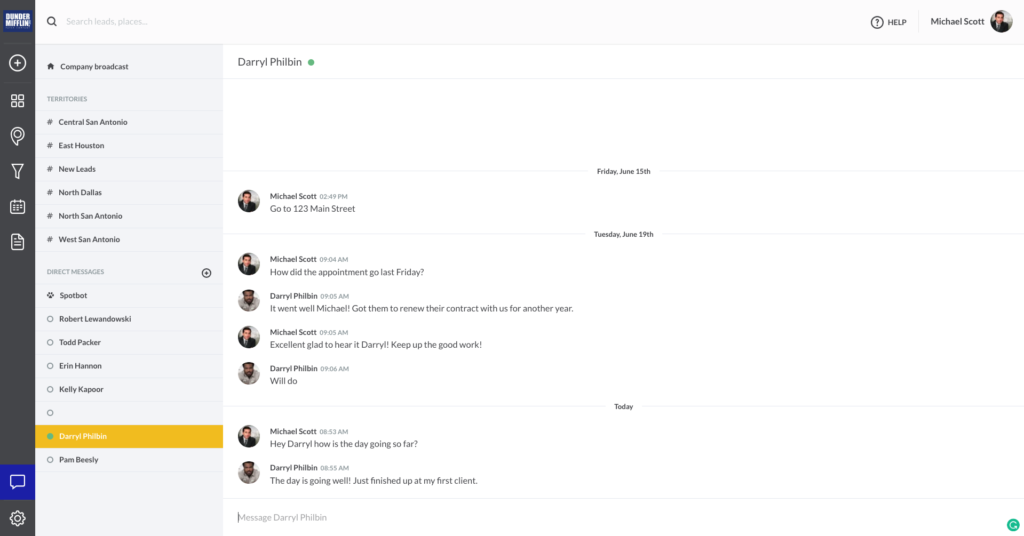Click the Help question mark button
The width and height of the screenshot is (1024, 536).
click(x=889, y=22)
